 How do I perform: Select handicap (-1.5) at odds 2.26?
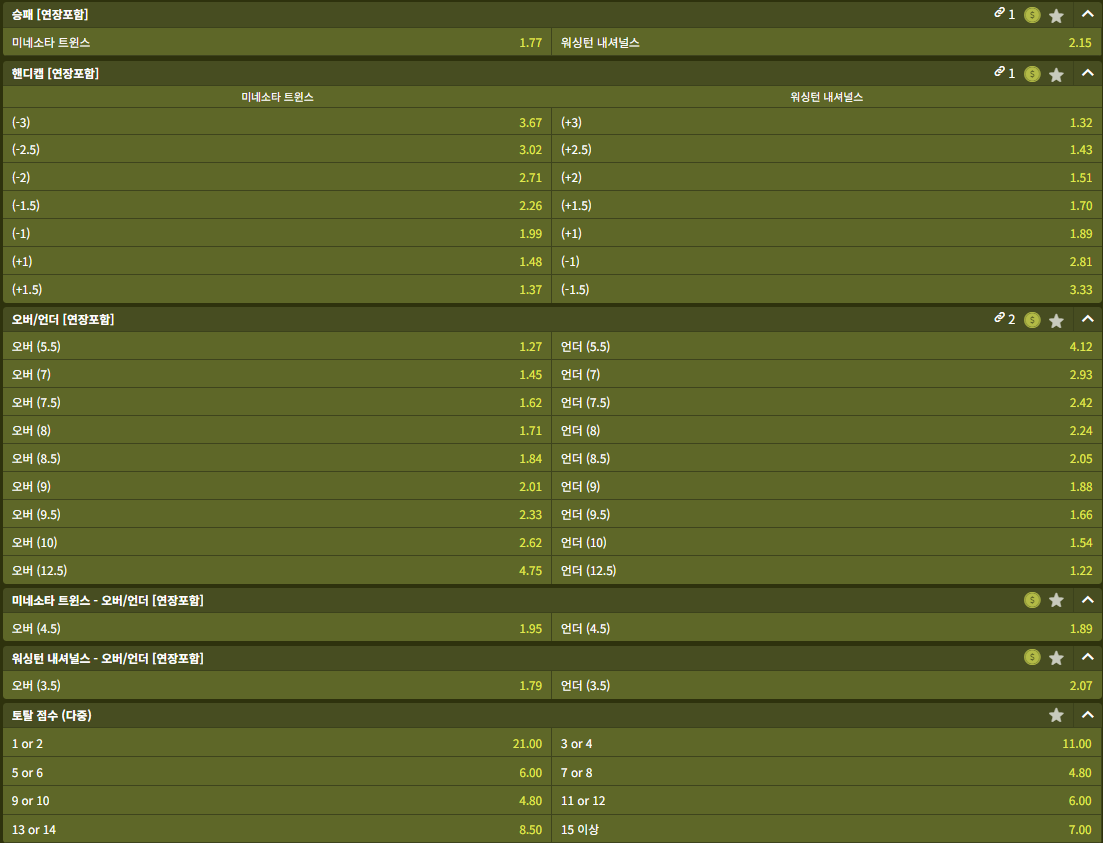(277, 205)
